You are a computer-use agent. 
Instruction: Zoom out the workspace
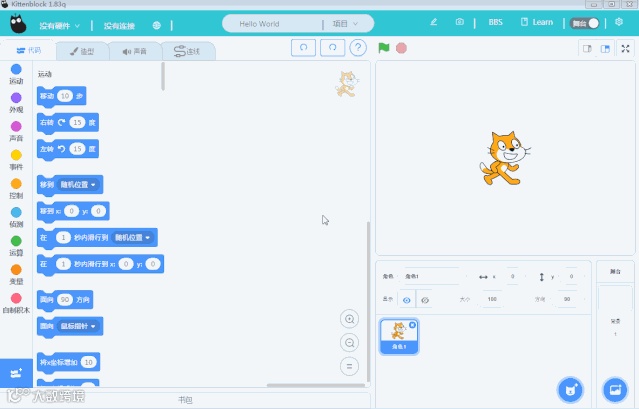coord(349,343)
